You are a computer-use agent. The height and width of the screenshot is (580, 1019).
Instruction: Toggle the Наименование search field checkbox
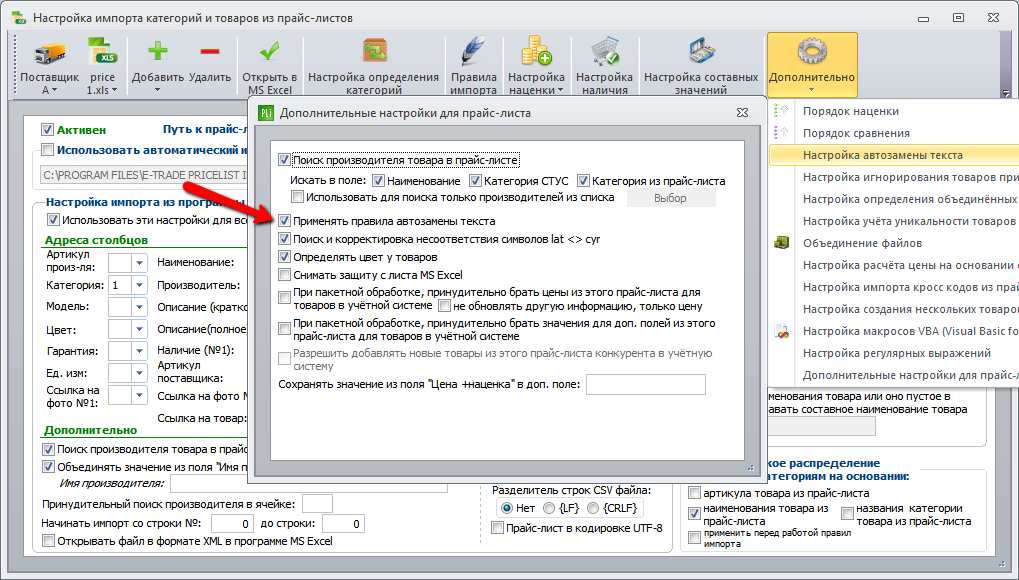click(378, 181)
